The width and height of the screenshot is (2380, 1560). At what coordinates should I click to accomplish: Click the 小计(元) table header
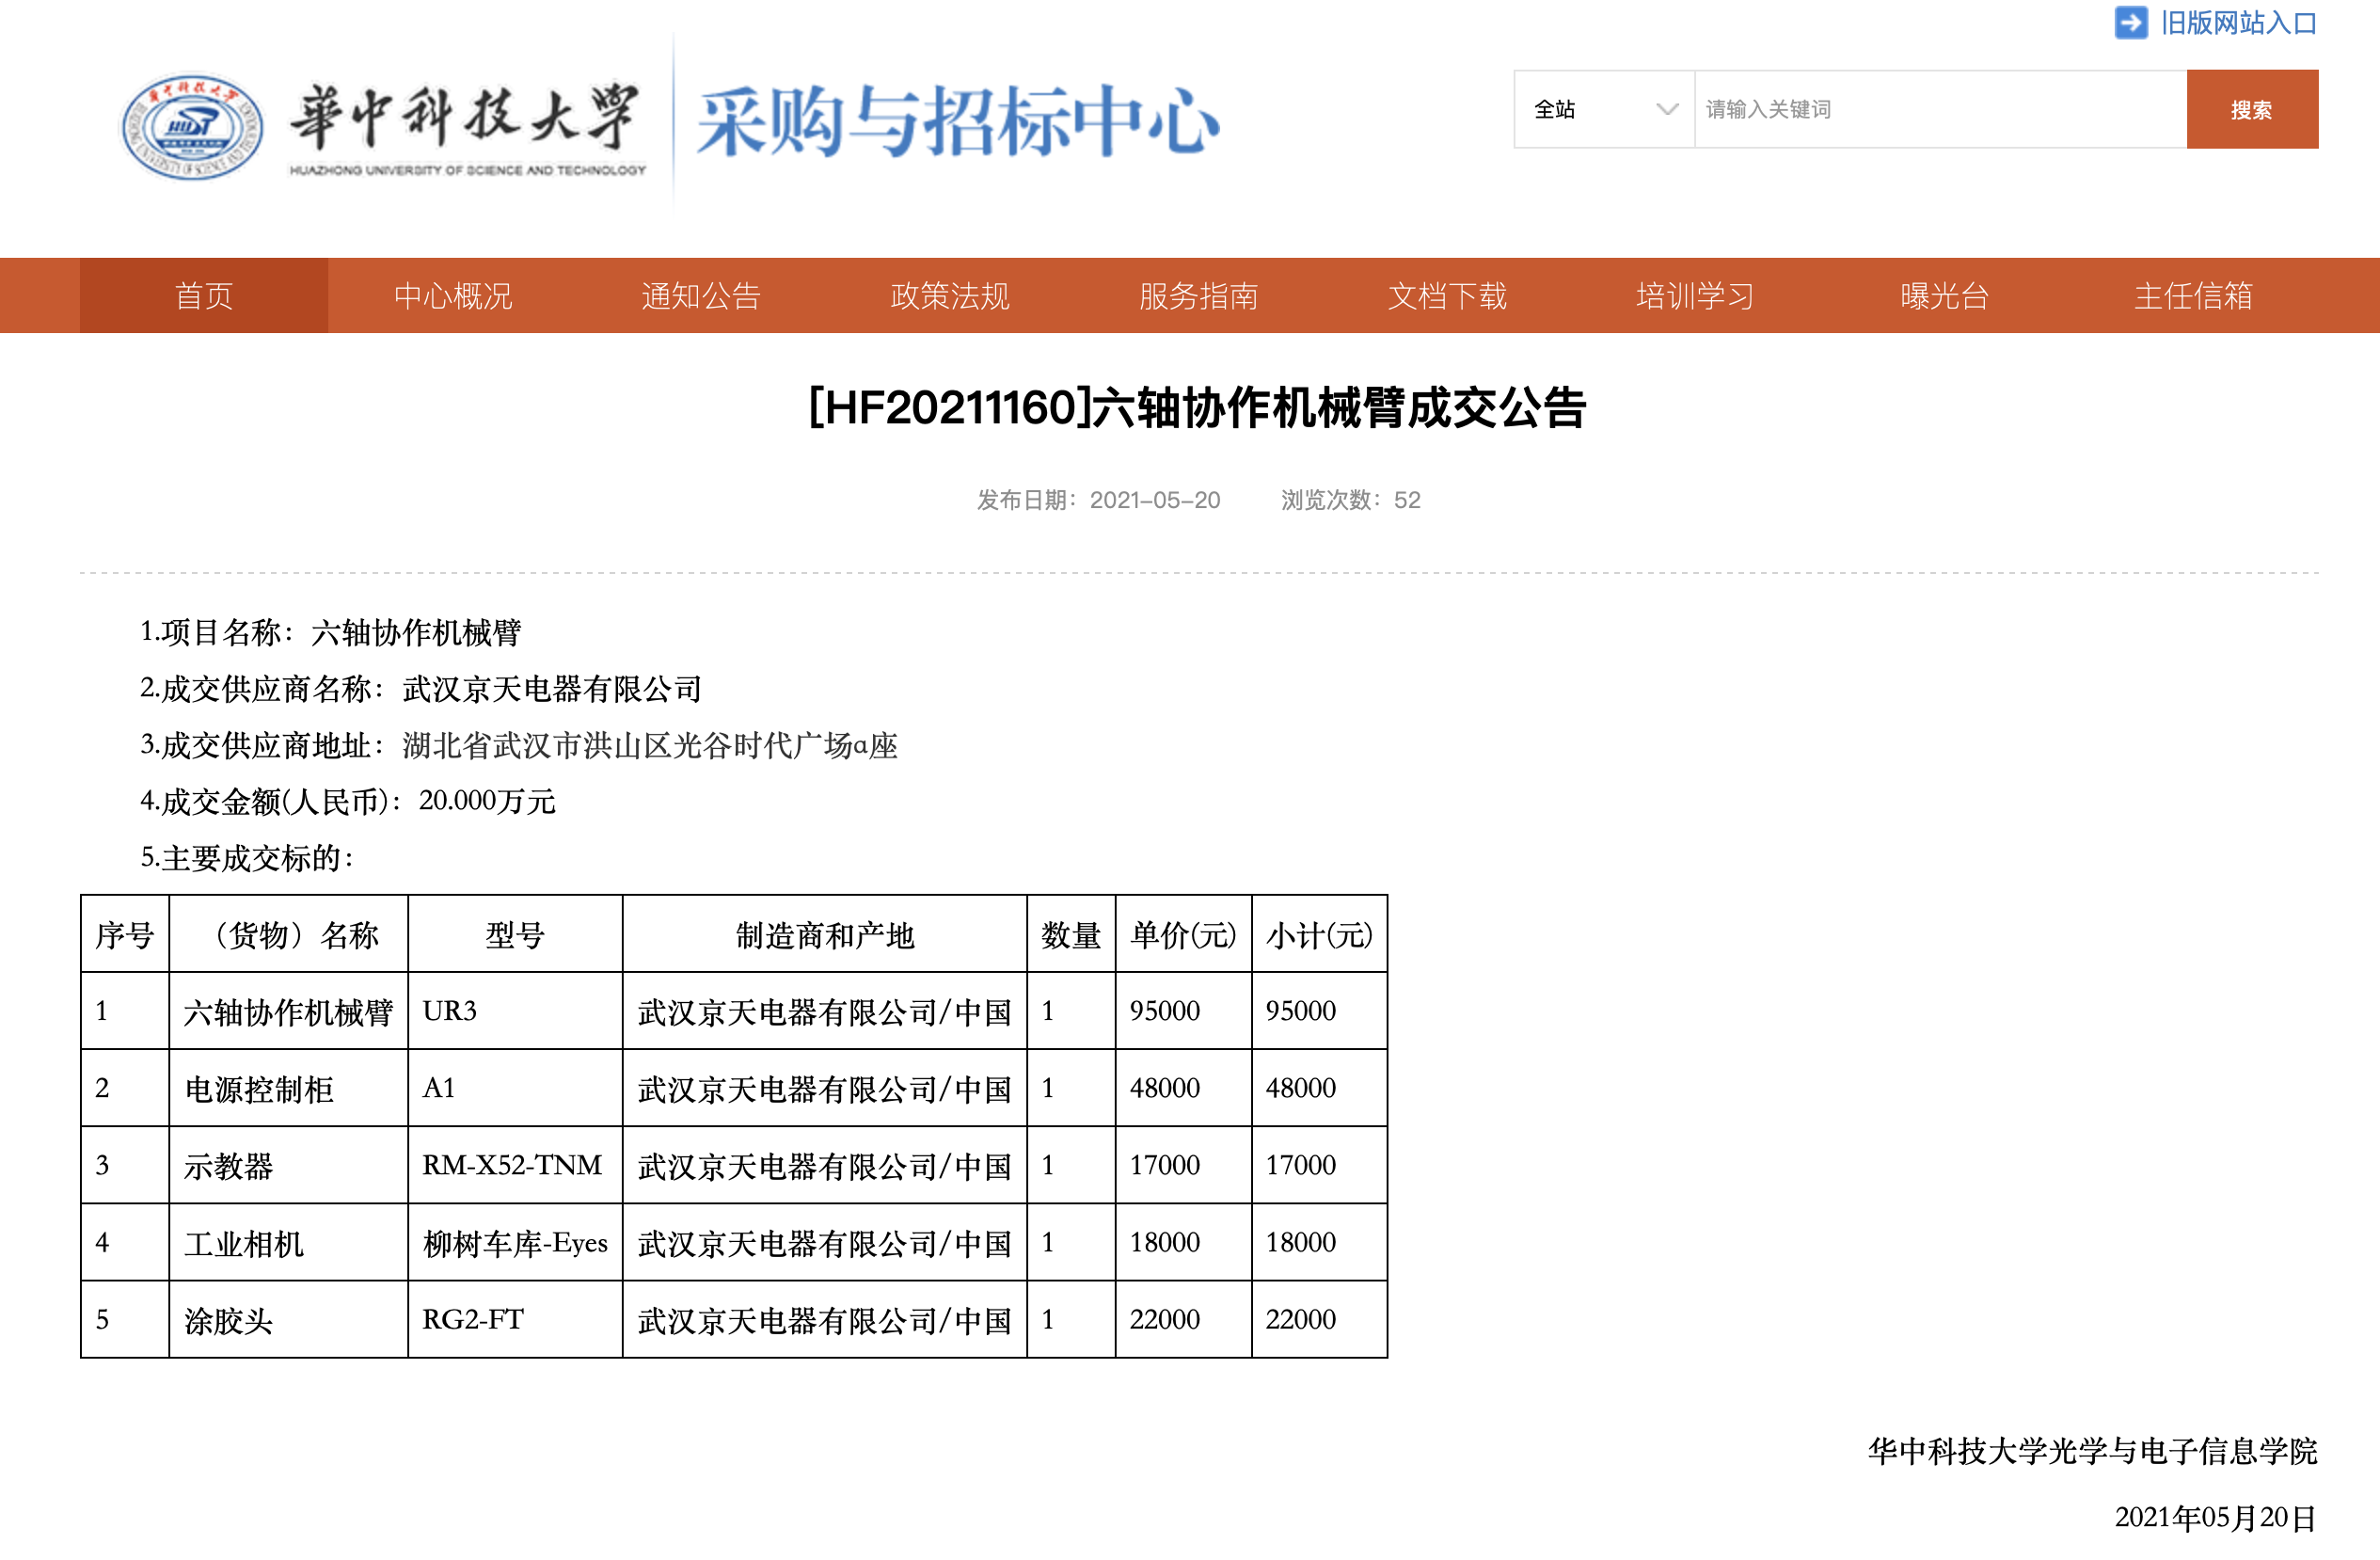(x=1320, y=934)
